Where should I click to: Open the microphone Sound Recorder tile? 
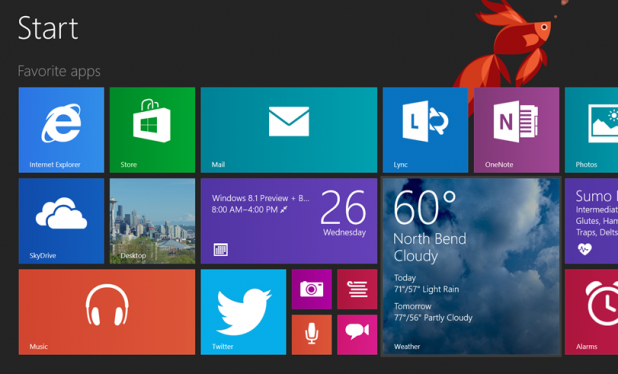click(x=312, y=335)
